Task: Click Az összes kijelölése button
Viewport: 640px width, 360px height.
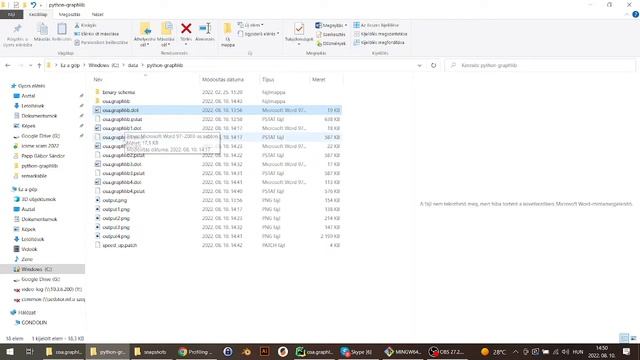Action: click(376, 25)
